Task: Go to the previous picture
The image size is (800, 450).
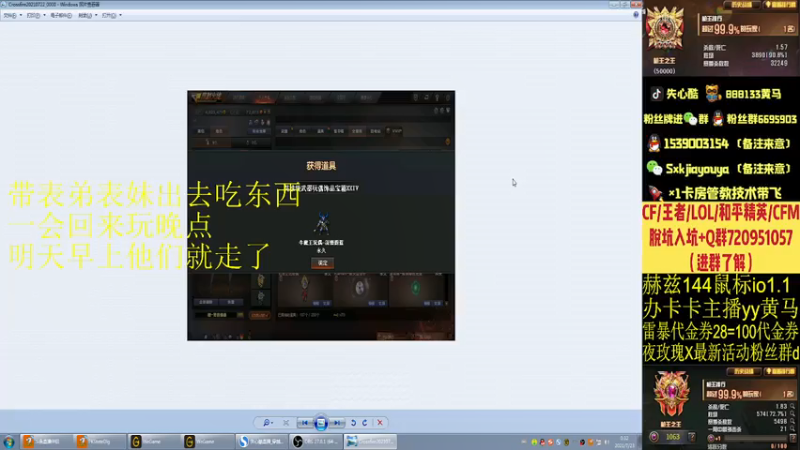Action: click(x=305, y=423)
